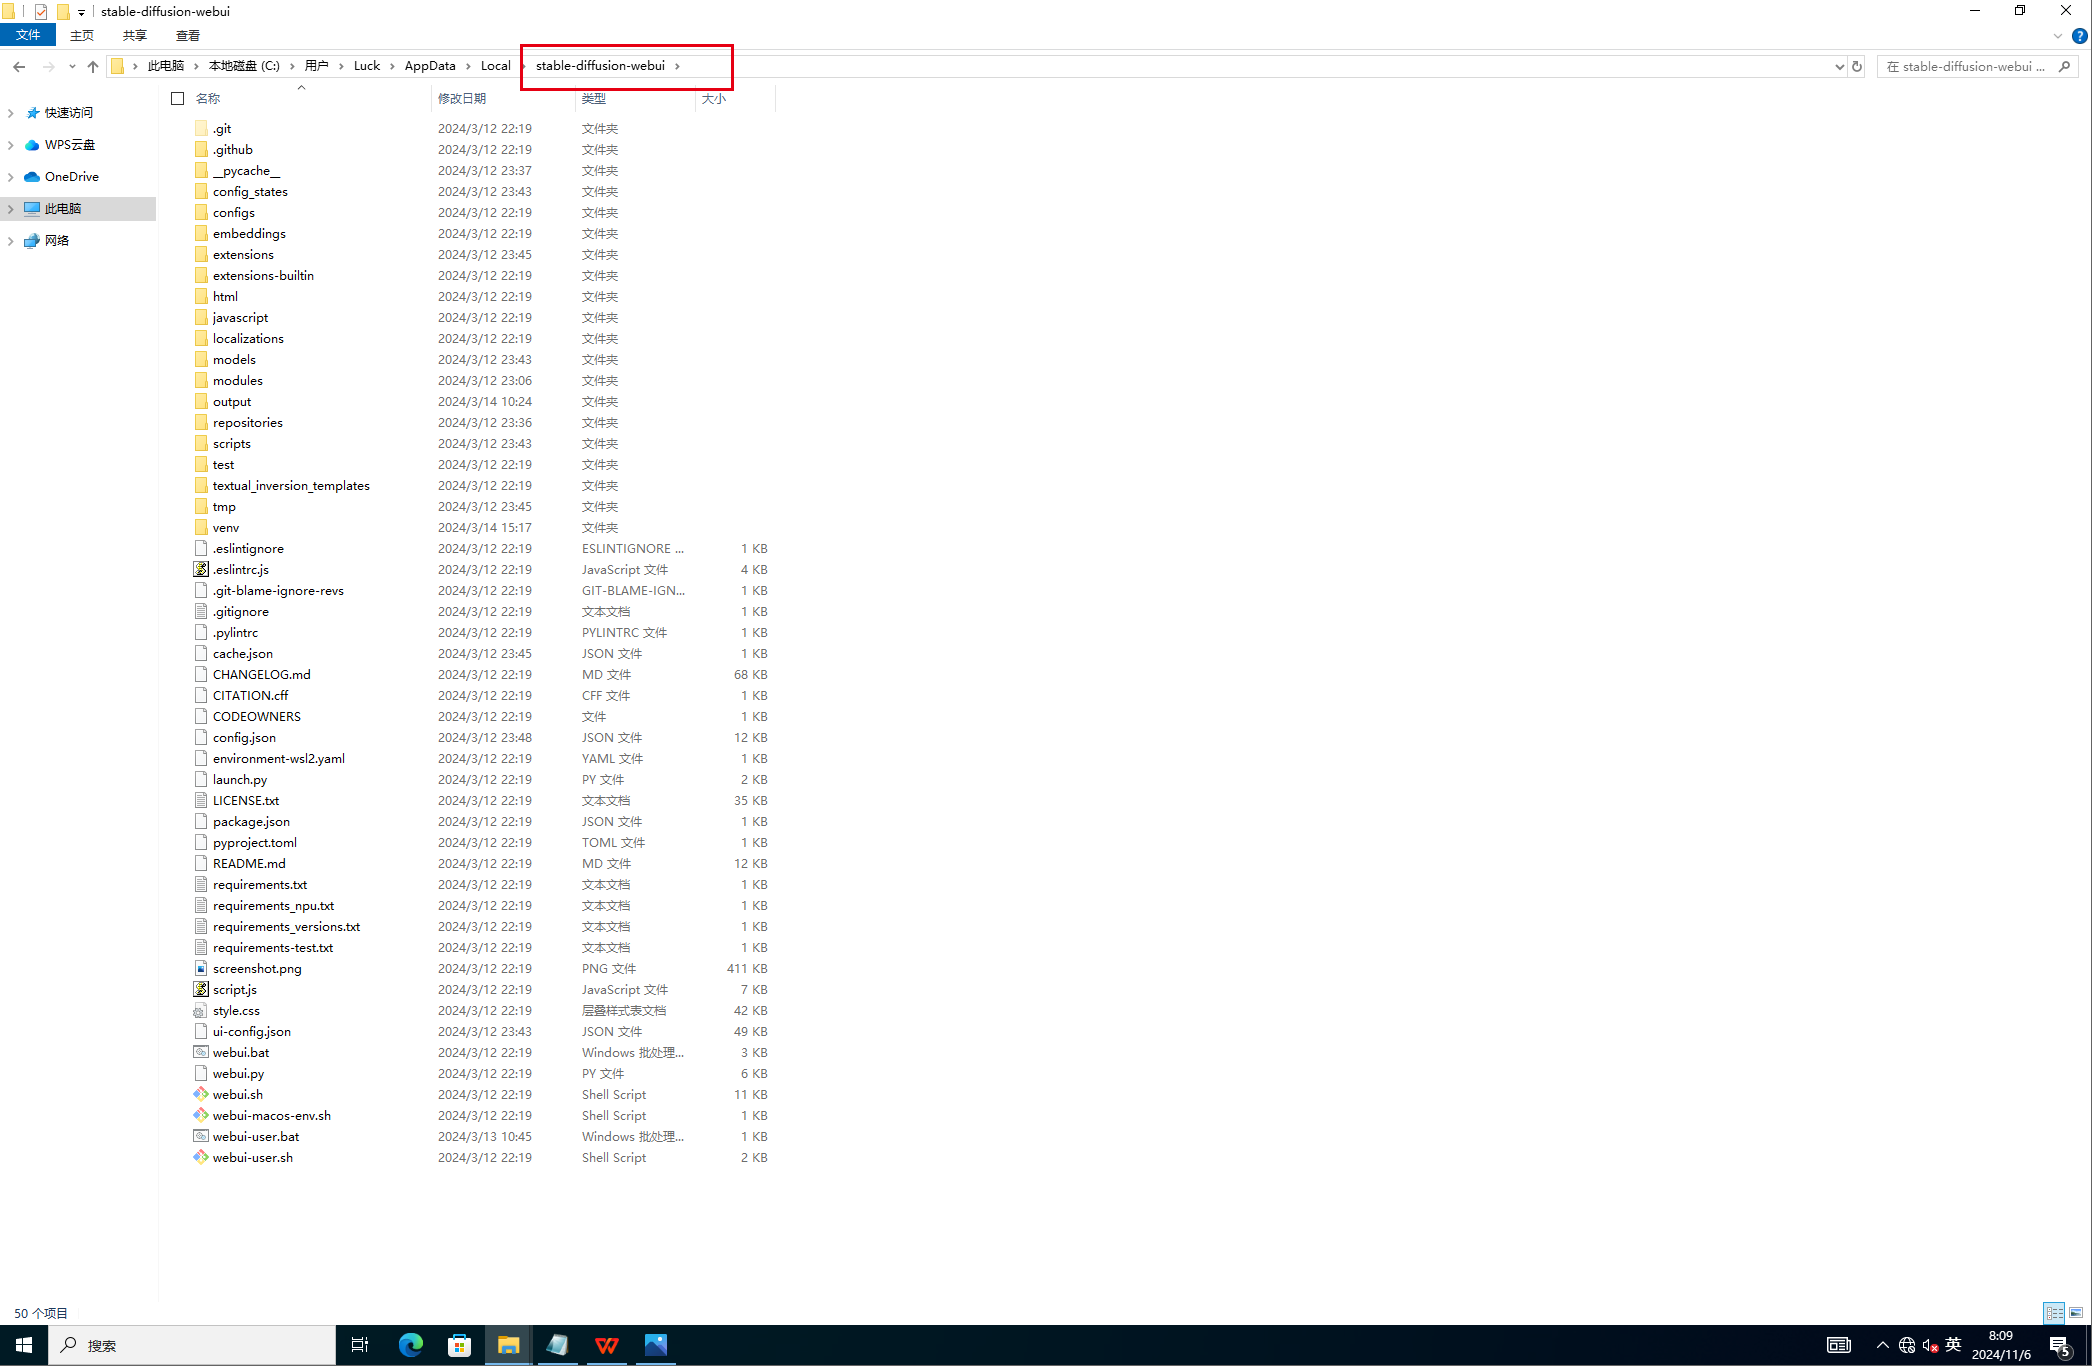2092x1366 pixels.
Task: Open notification center icon
Action: (2060, 1346)
